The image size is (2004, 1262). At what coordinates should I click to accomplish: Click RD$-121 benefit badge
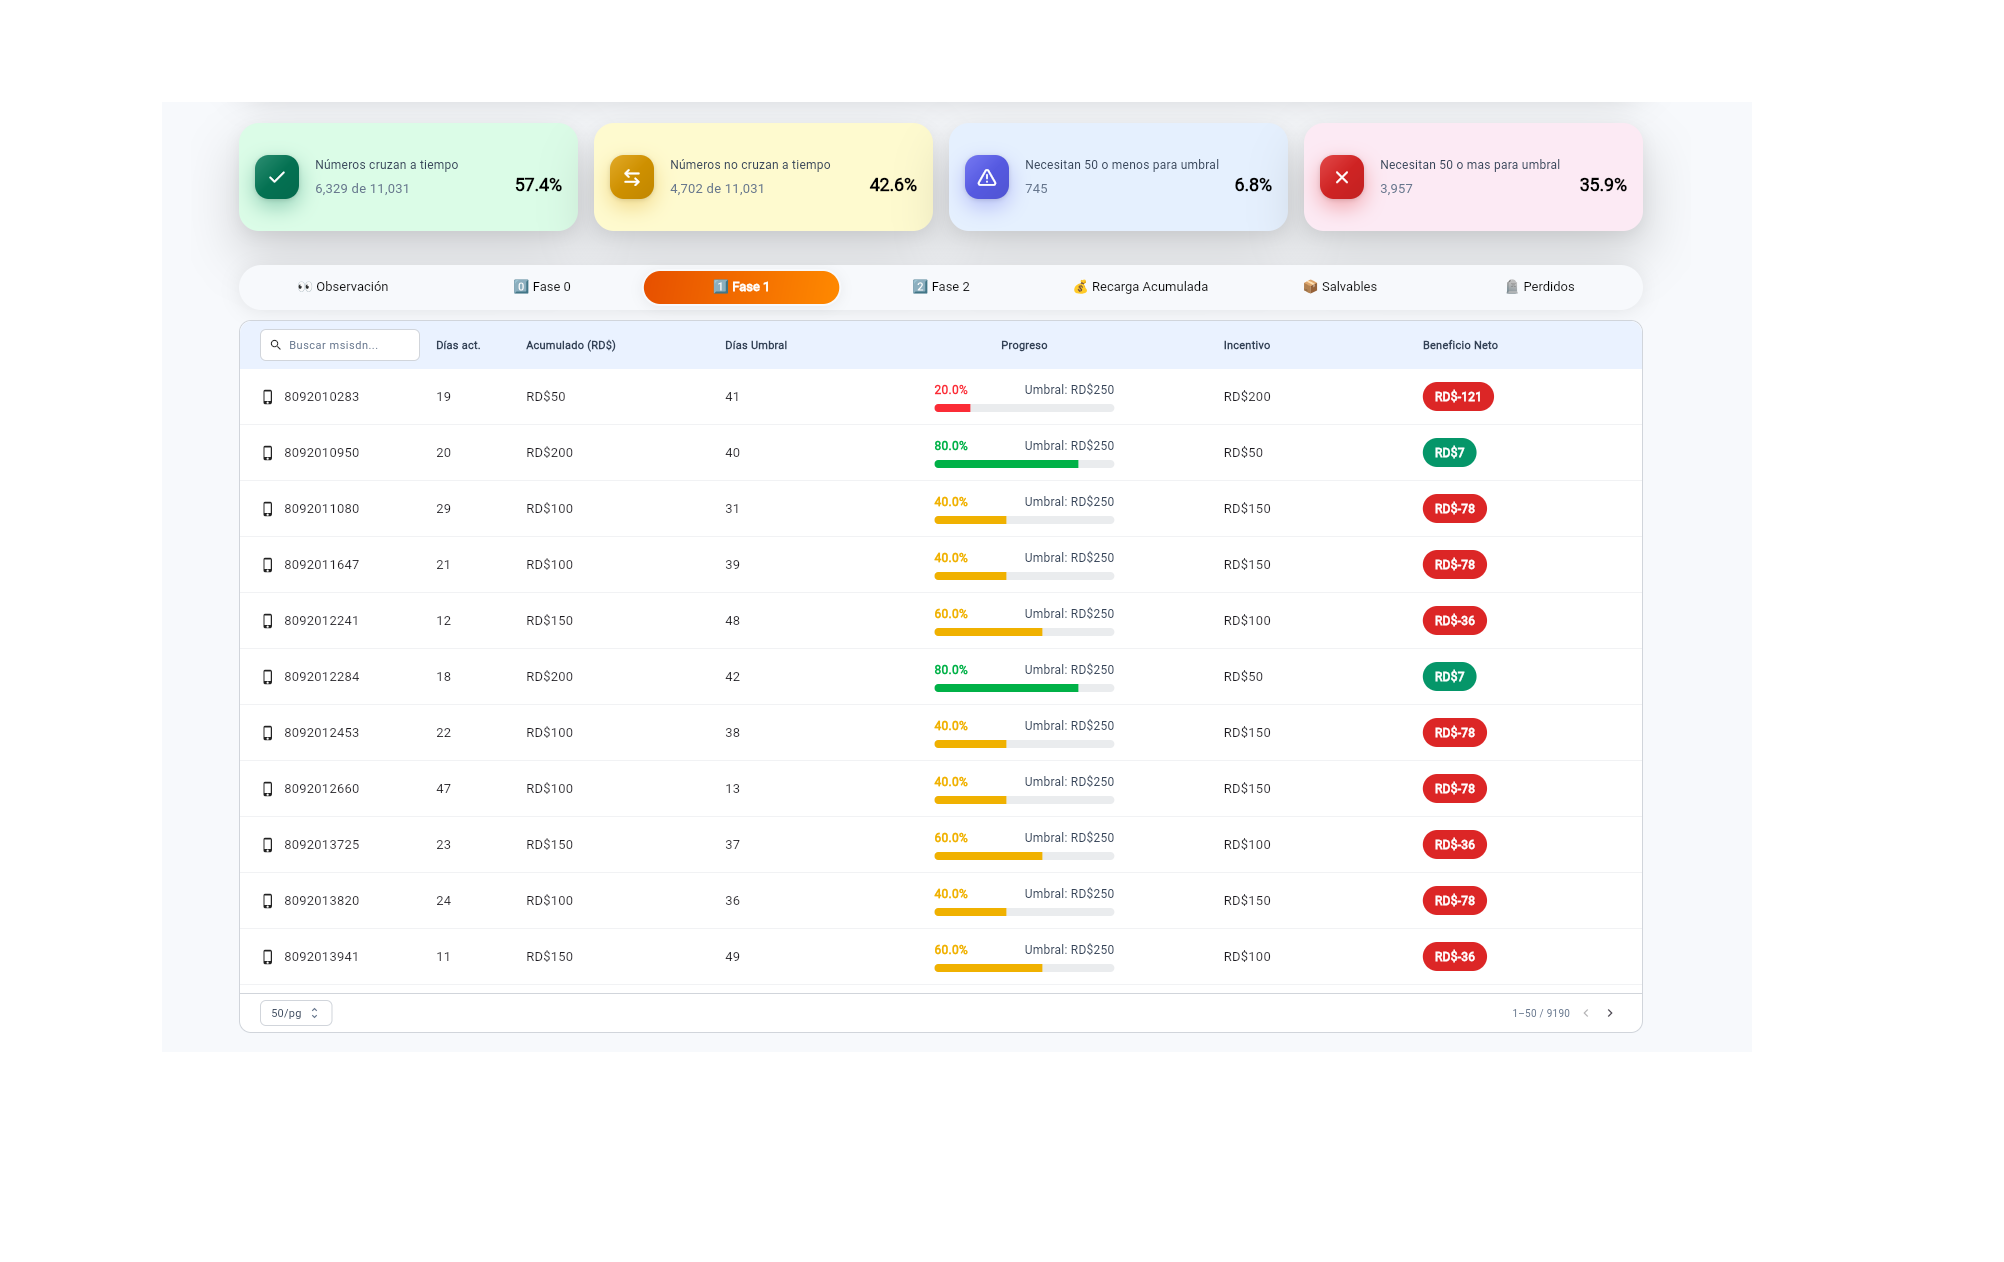click(x=1457, y=397)
